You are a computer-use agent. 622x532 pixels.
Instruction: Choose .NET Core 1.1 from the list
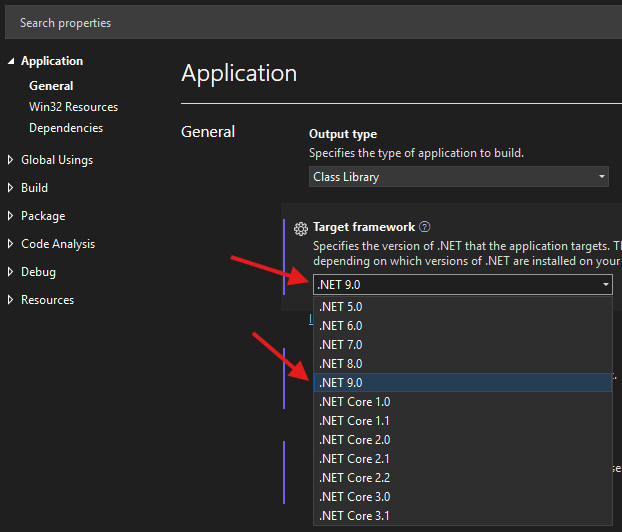[x=463, y=421]
